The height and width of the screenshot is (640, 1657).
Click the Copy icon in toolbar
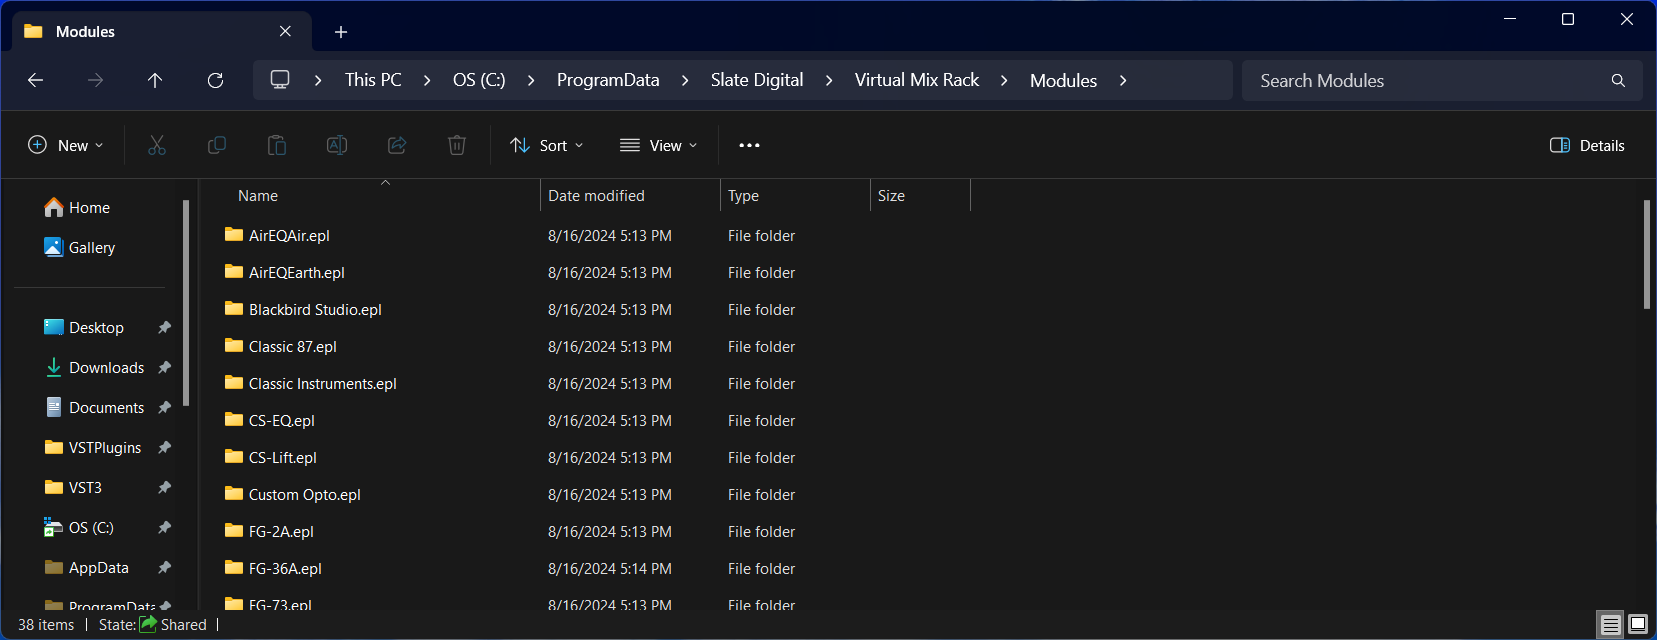coord(217,145)
